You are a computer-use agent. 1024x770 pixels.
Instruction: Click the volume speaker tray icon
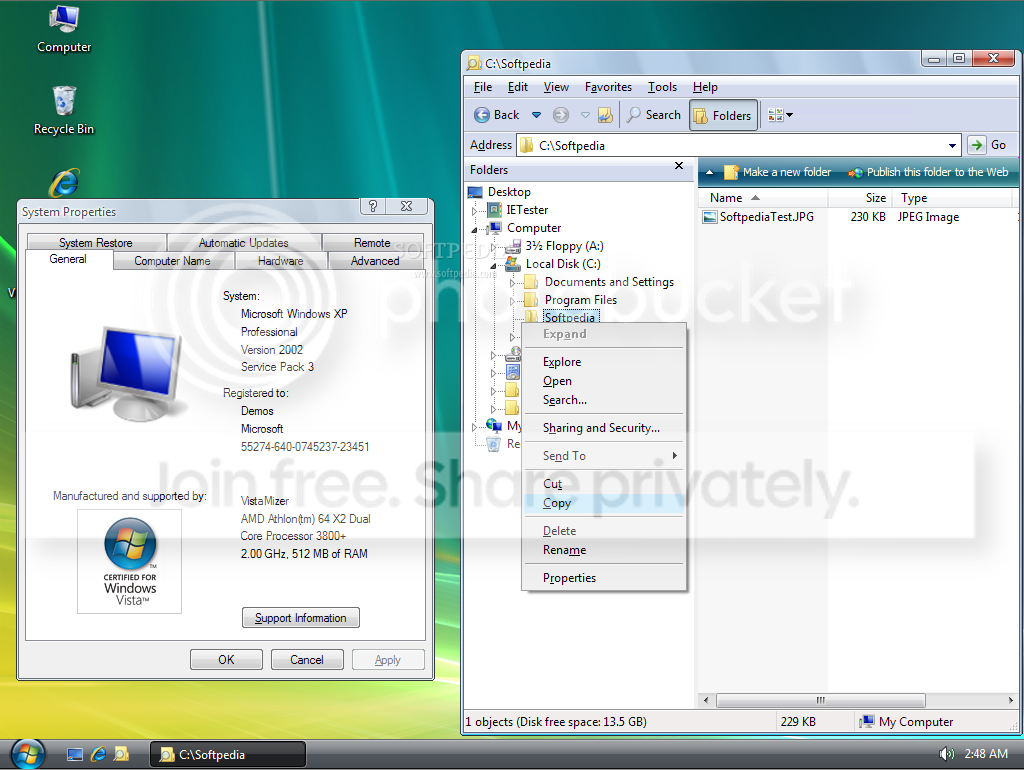coord(946,754)
